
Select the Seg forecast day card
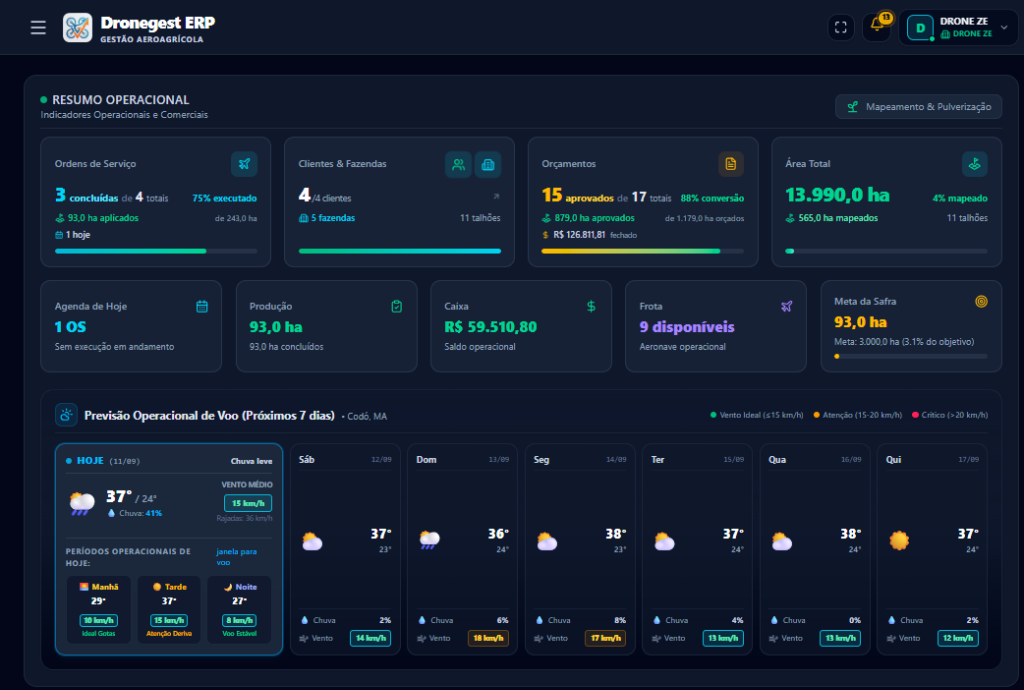(580, 550)
